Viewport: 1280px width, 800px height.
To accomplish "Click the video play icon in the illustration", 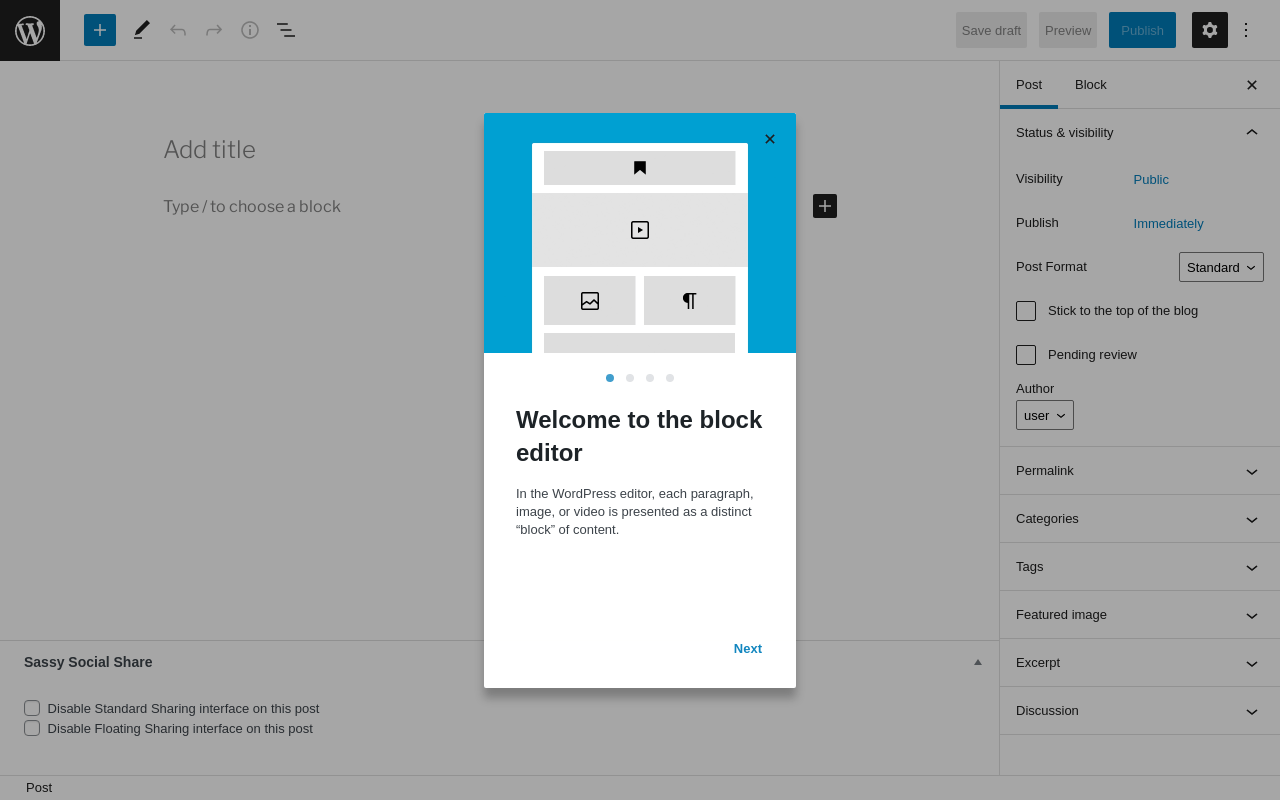I will [640, 230].
